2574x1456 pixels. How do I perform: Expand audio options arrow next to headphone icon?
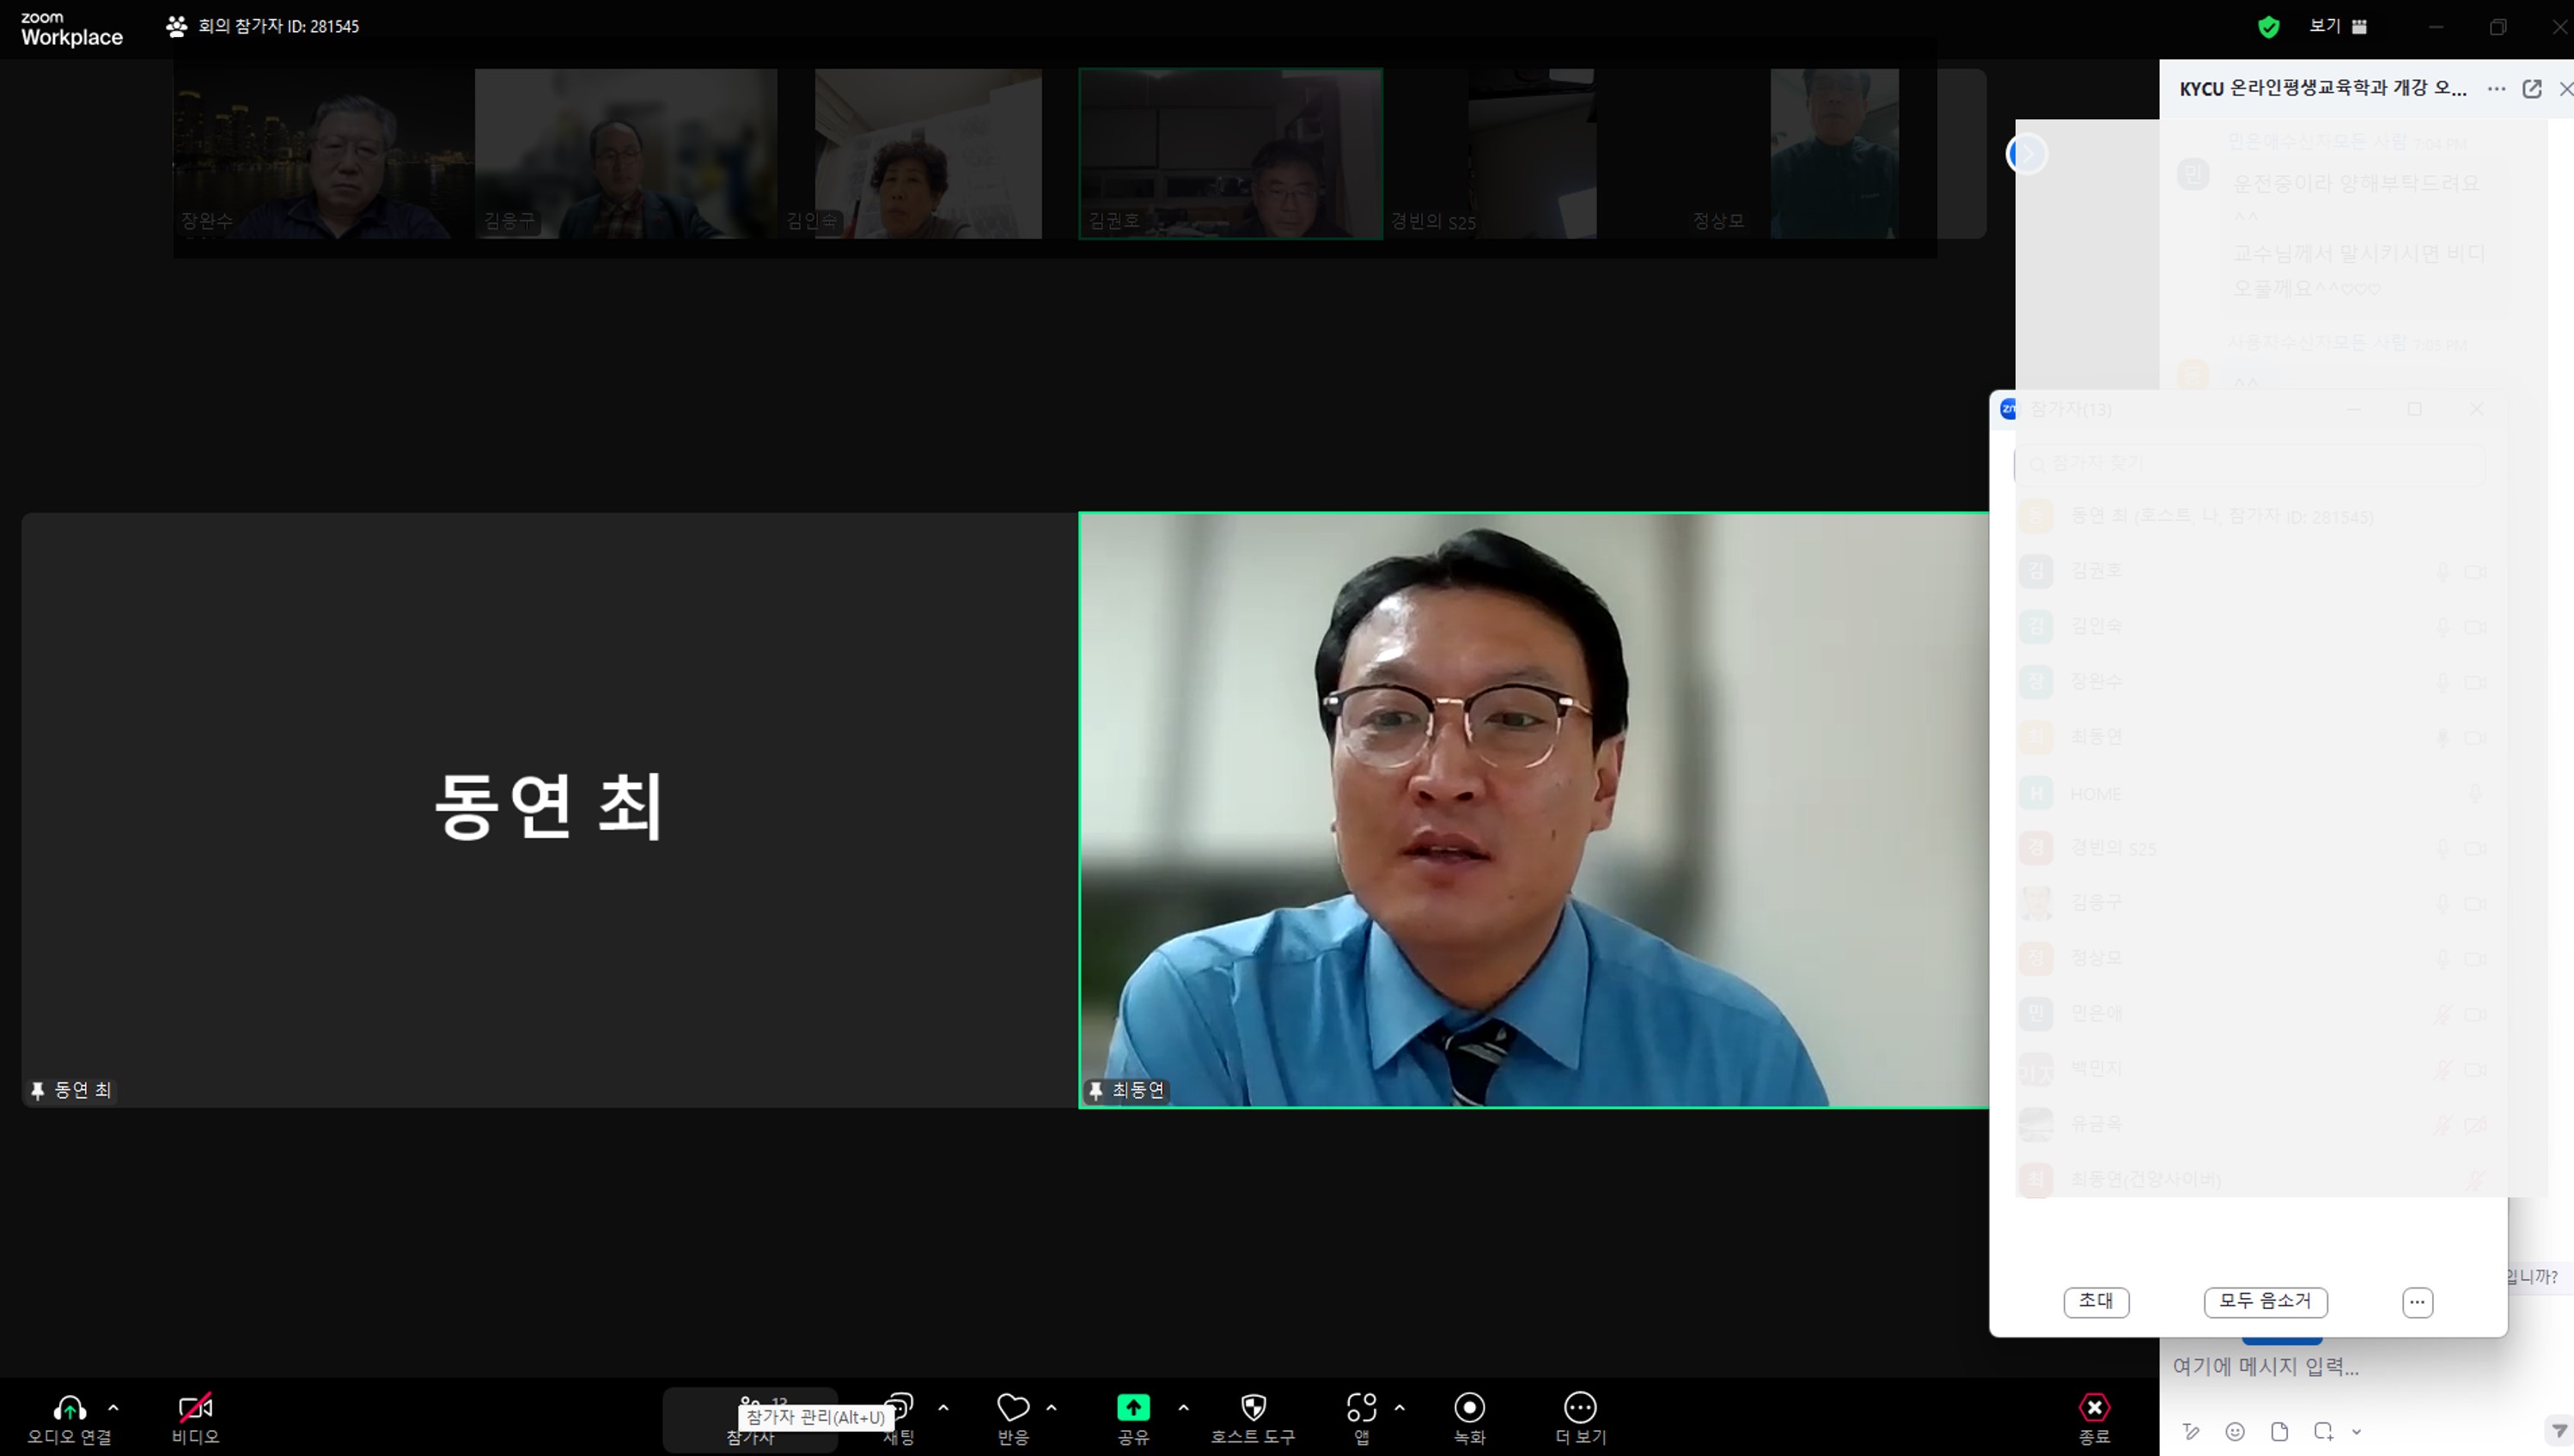pyautogui.click(x=113, y=1408)
